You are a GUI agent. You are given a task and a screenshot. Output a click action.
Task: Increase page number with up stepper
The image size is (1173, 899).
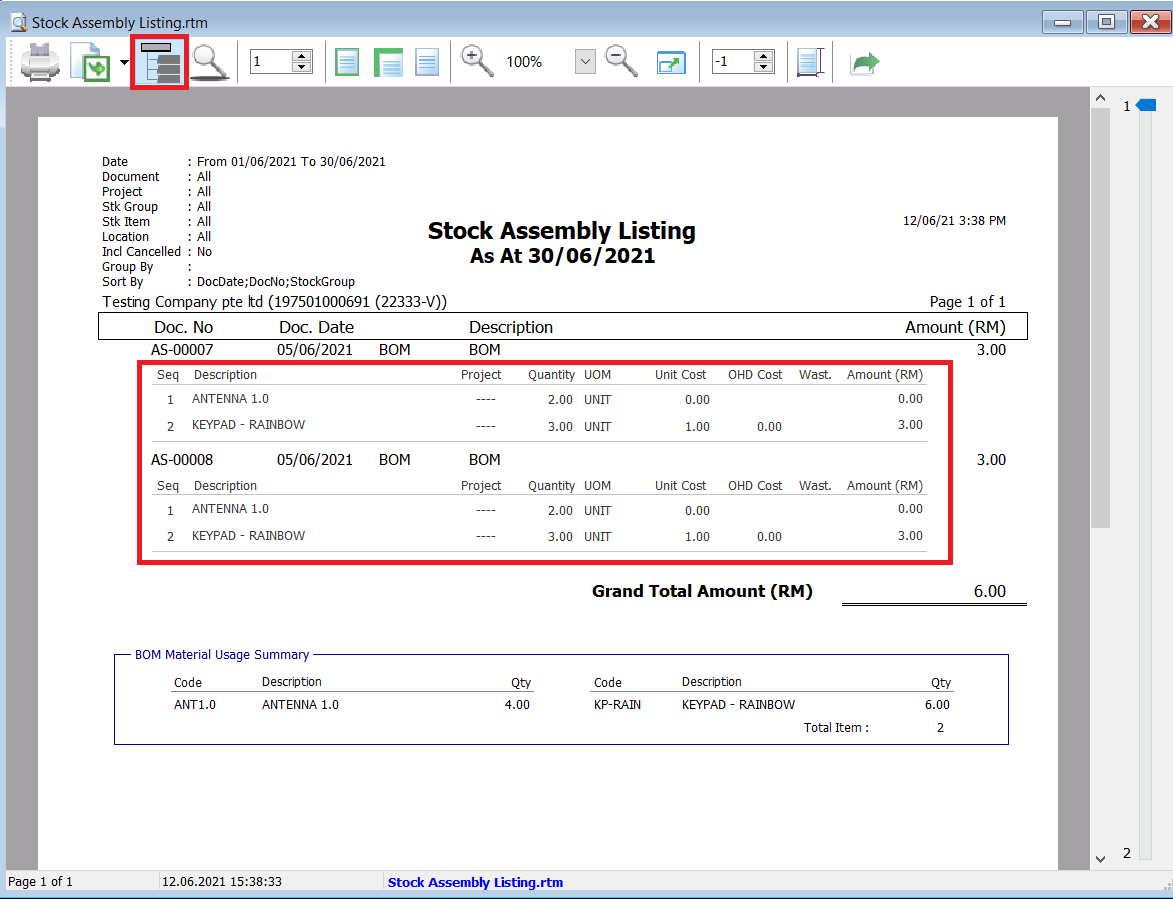point(302,56)
